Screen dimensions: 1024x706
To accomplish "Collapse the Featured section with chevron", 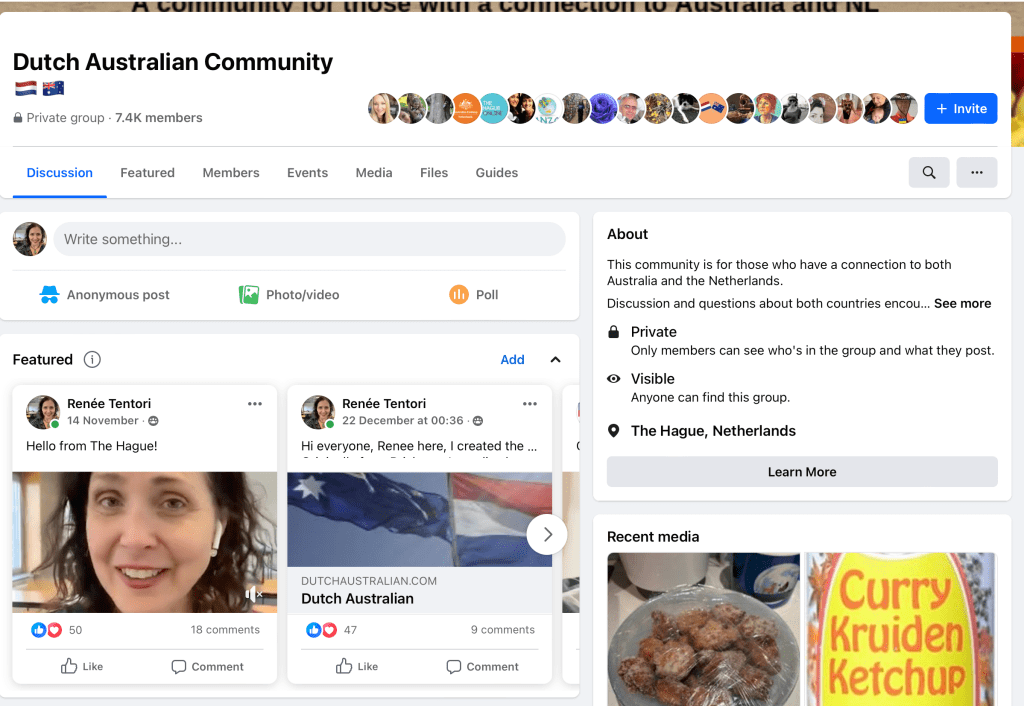I will [x=556, y=360].
